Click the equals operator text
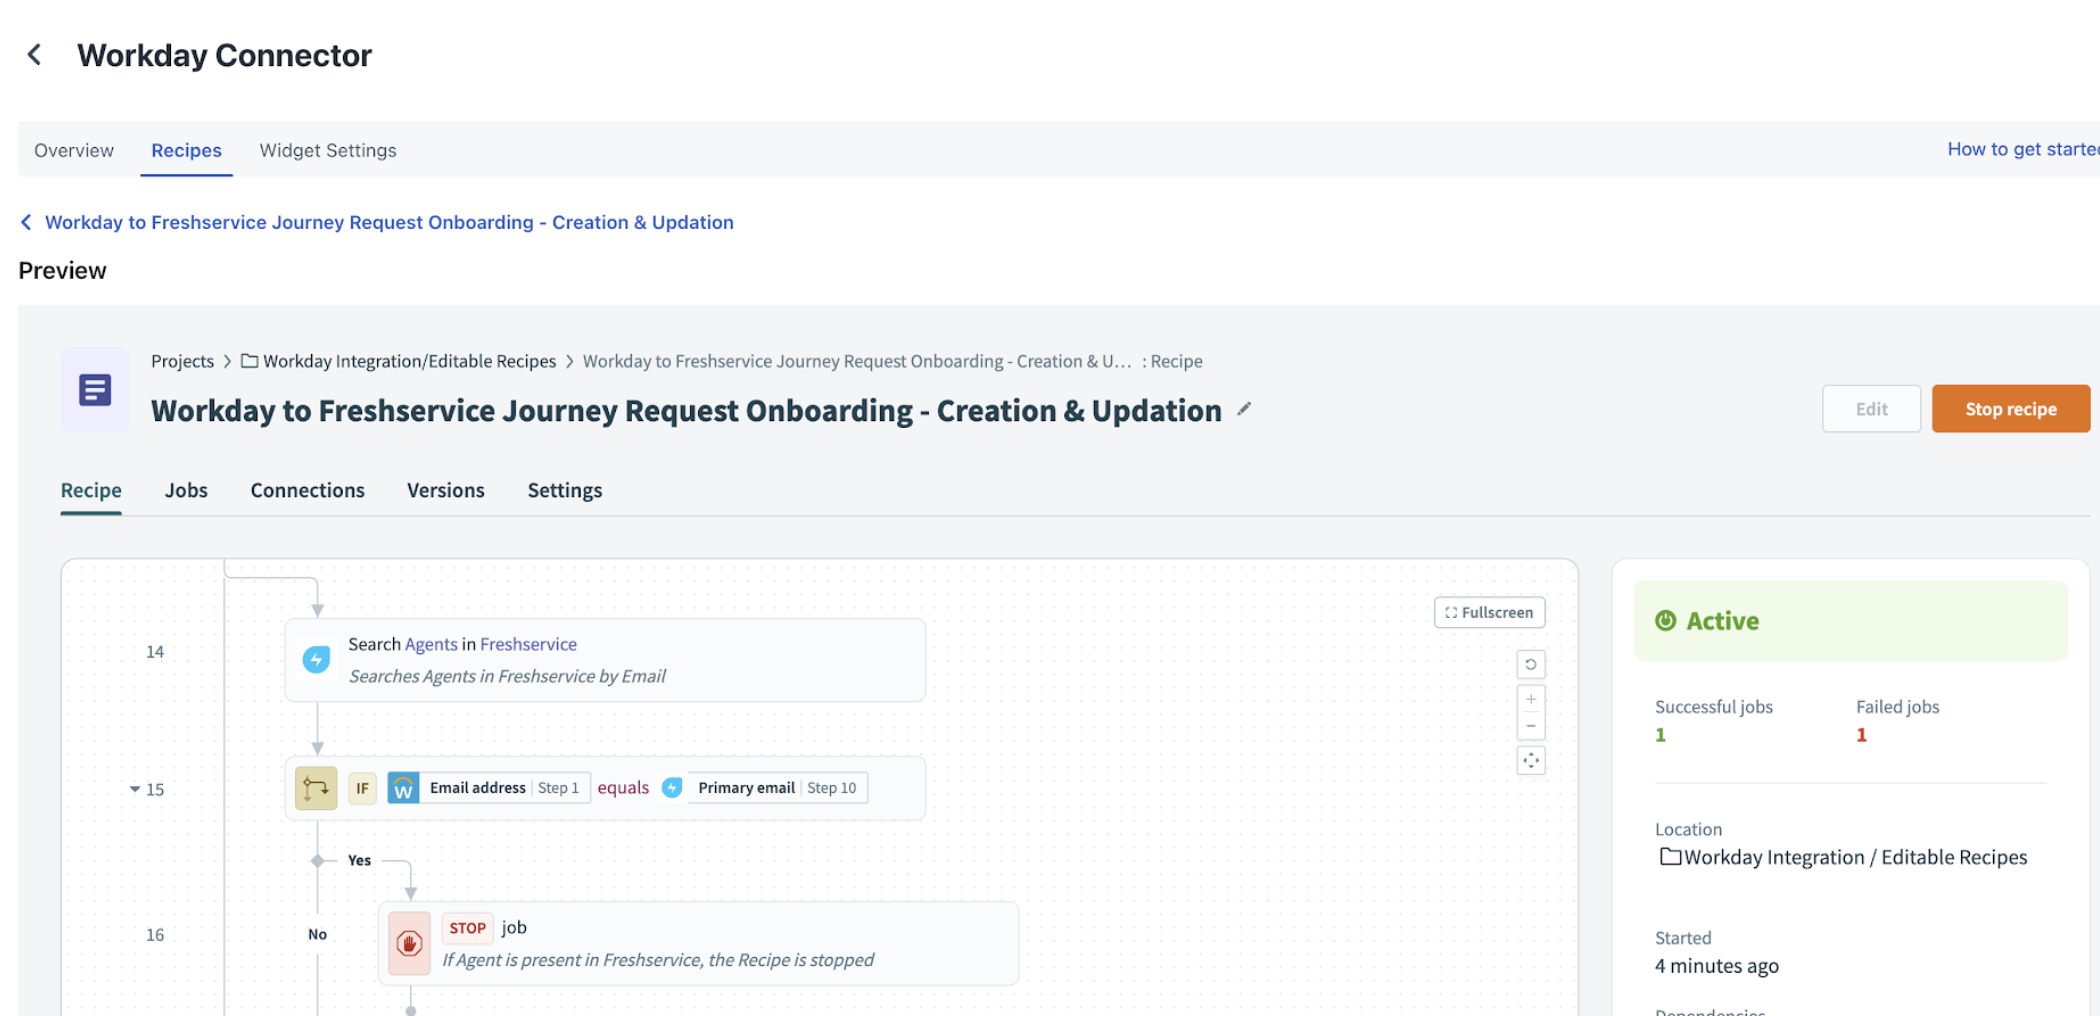The image size is (2100, 1016). point(623,788)
